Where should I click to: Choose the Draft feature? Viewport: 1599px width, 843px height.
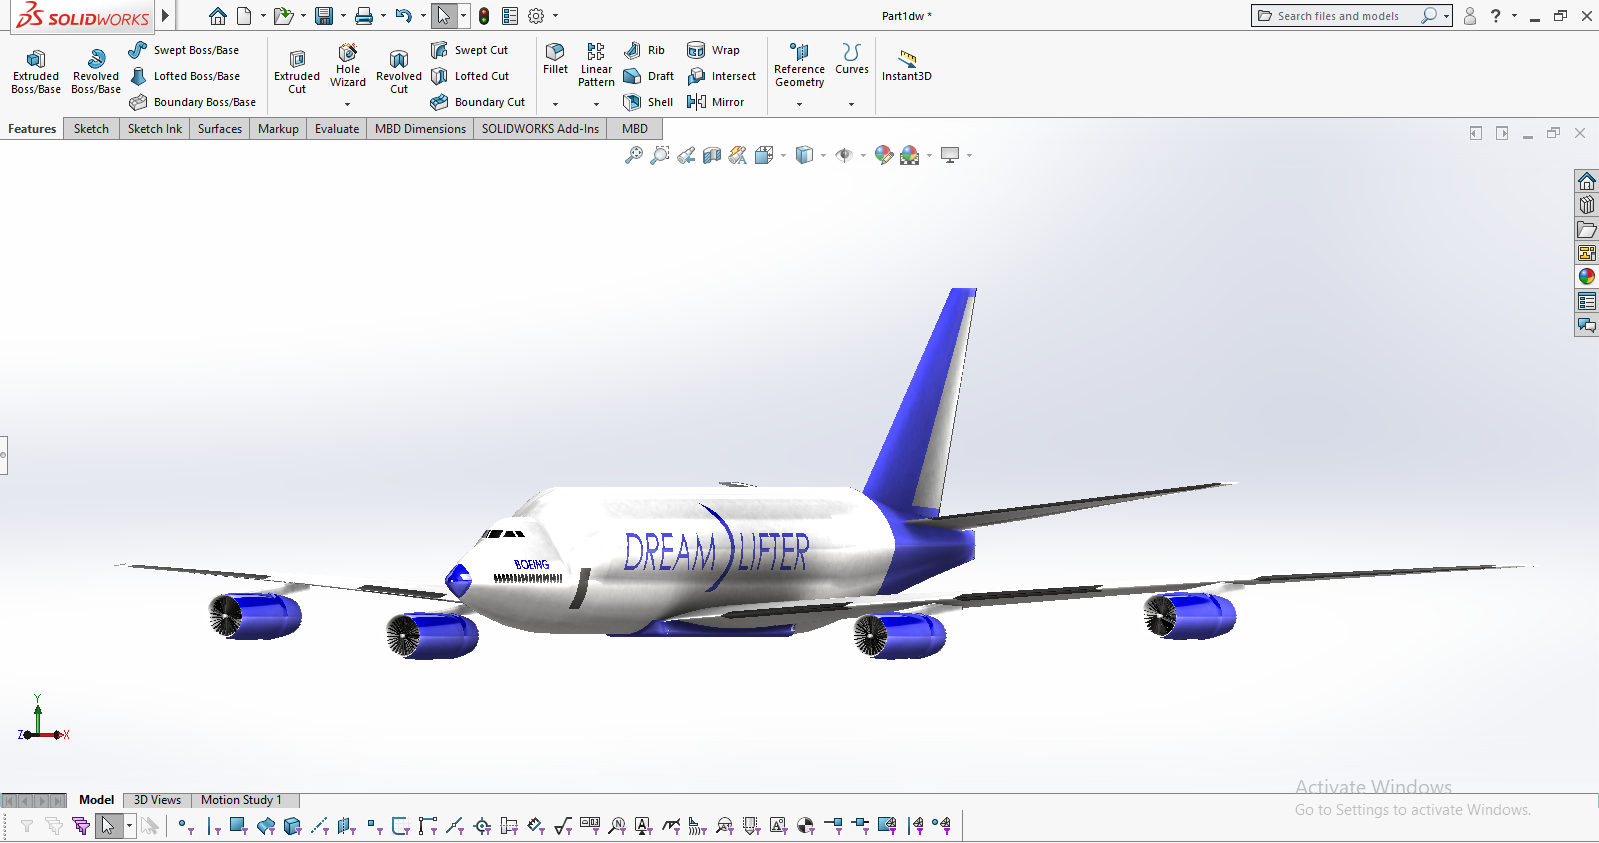click(x=648, y=76)
